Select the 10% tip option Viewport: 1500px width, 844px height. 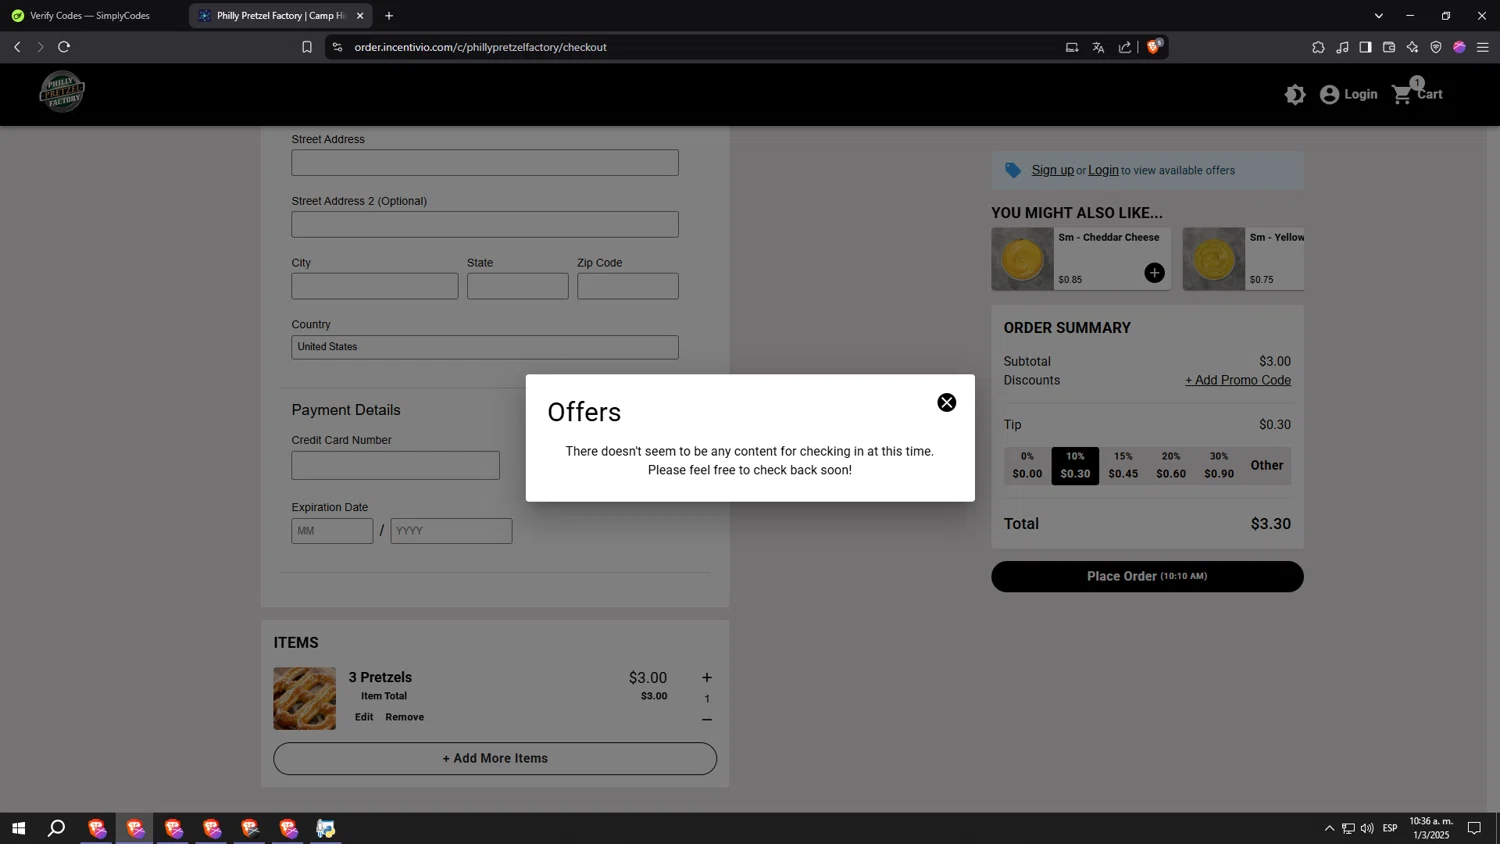click(1075, 465)
